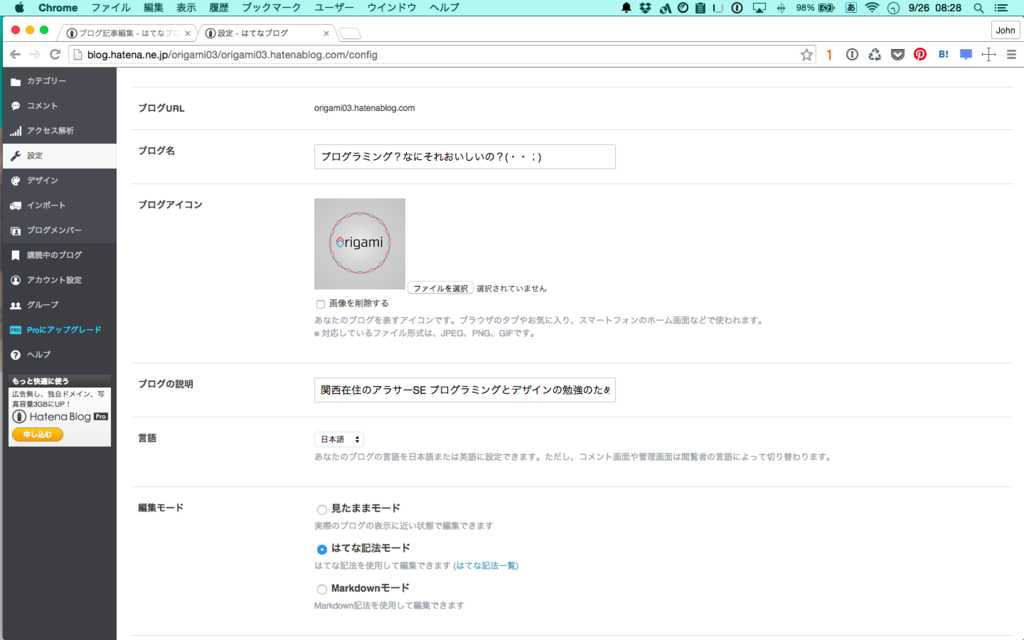
Task: Go back with the back arrow
Action: pos(15,55)
